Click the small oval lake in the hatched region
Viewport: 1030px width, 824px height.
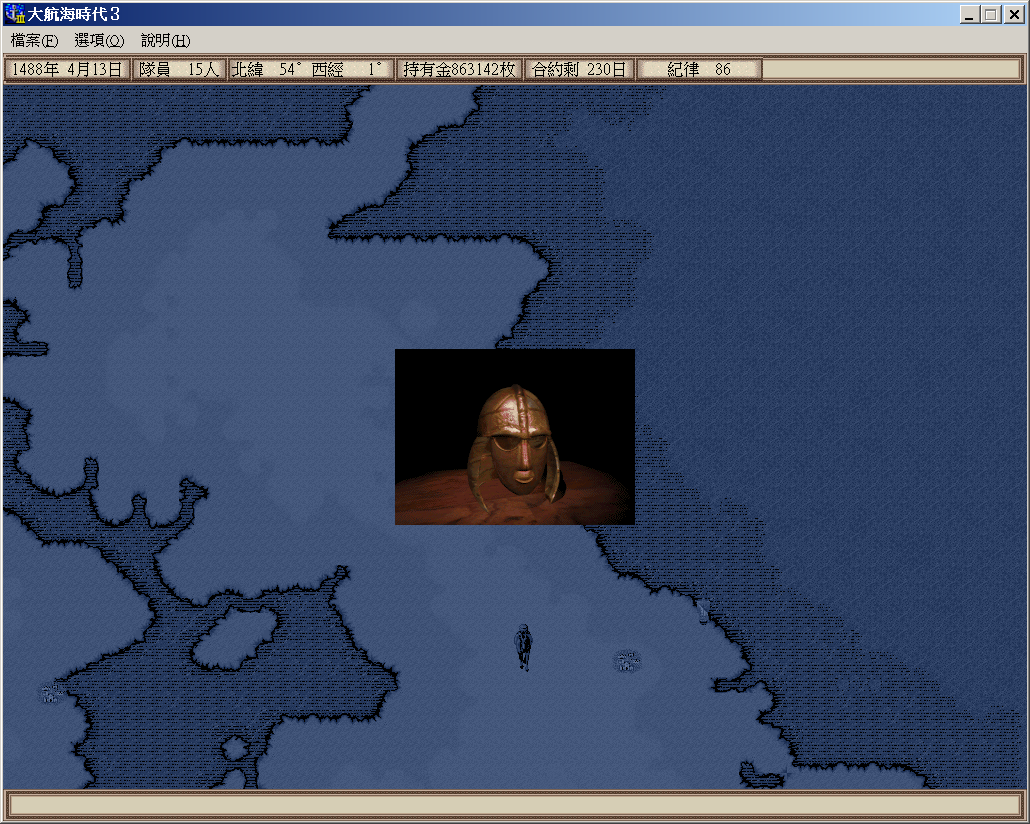coord(234,638)
